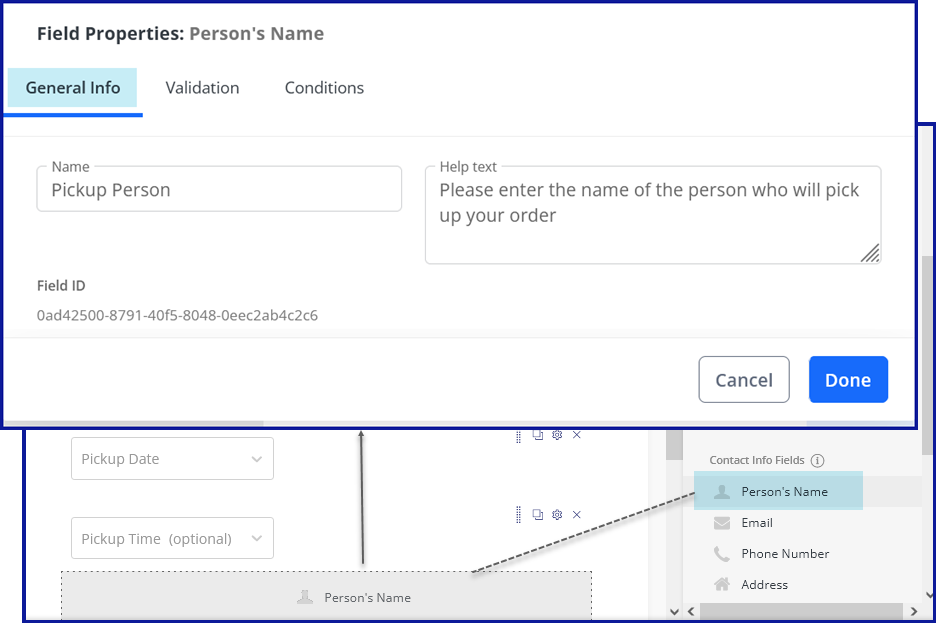The height and width of the screenshot is (623, 936).
Task: Open settings gear for the Pickup Date field
Action: (557, 435)
